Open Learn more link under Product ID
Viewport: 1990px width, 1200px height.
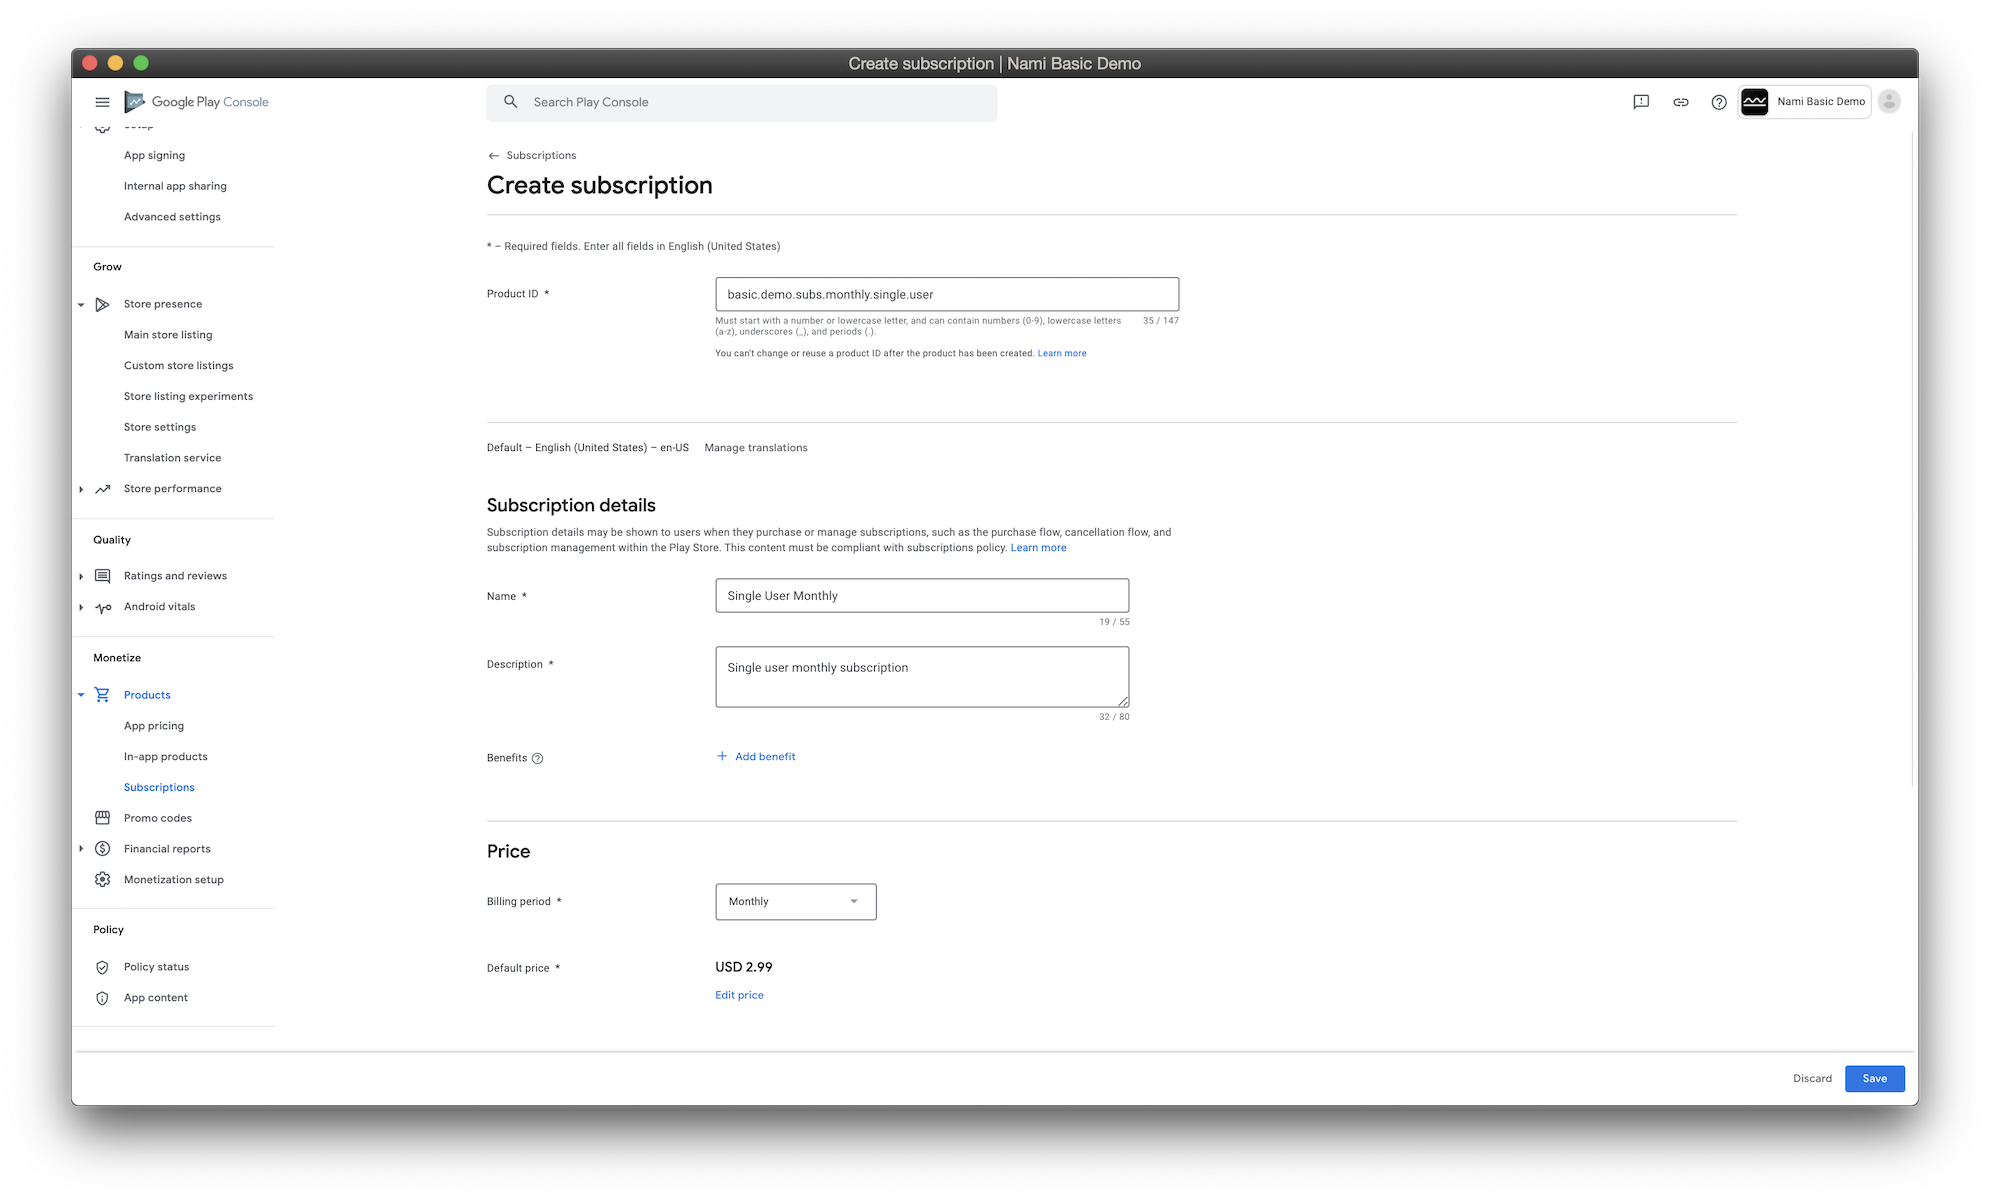(x=1062, y=354)
